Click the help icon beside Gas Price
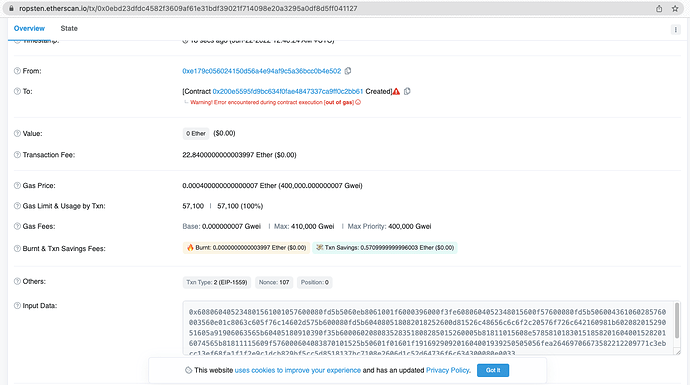Image resolution: width=690 pixels, height=385 pixels. (x=17, y=186)
